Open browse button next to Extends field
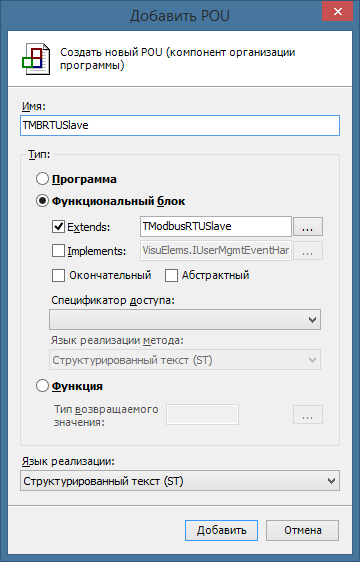This screenshot has width=361, height=563. tap(308, 227)
